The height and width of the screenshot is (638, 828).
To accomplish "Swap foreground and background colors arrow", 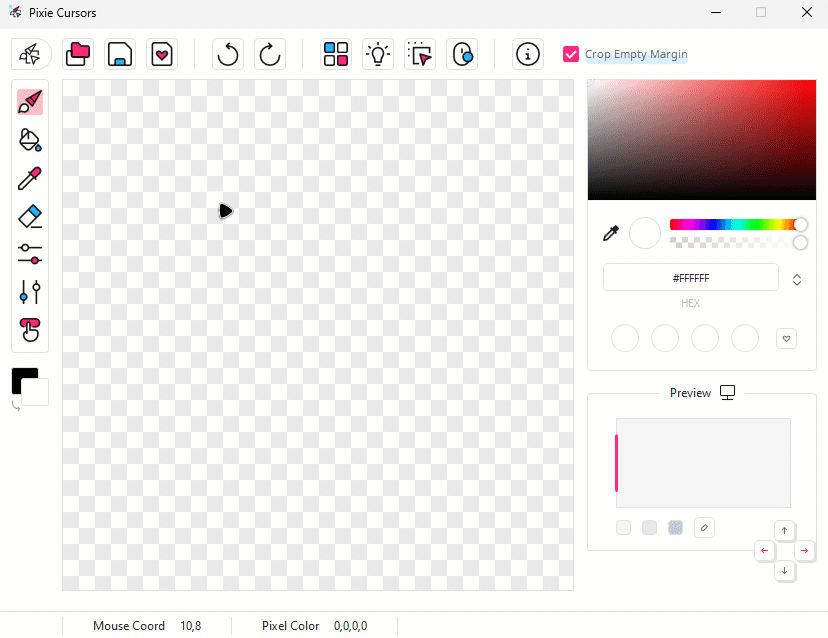I will 16,406.
